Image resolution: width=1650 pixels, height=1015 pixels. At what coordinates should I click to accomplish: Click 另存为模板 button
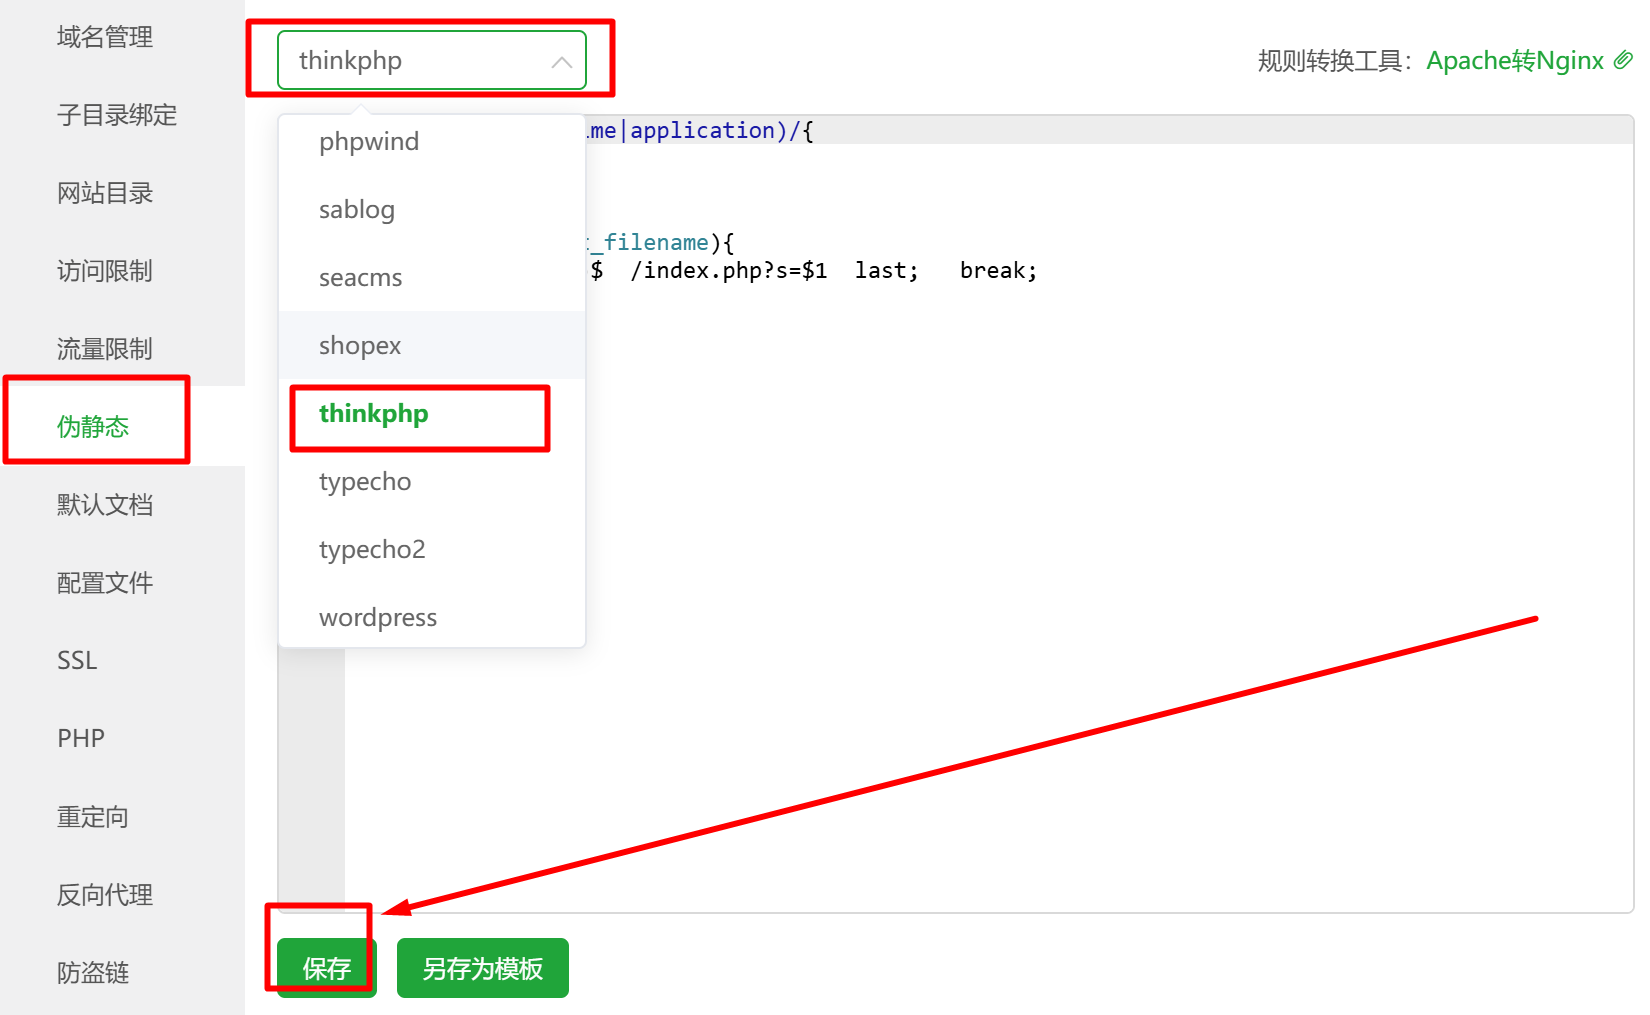pos(482,968)
